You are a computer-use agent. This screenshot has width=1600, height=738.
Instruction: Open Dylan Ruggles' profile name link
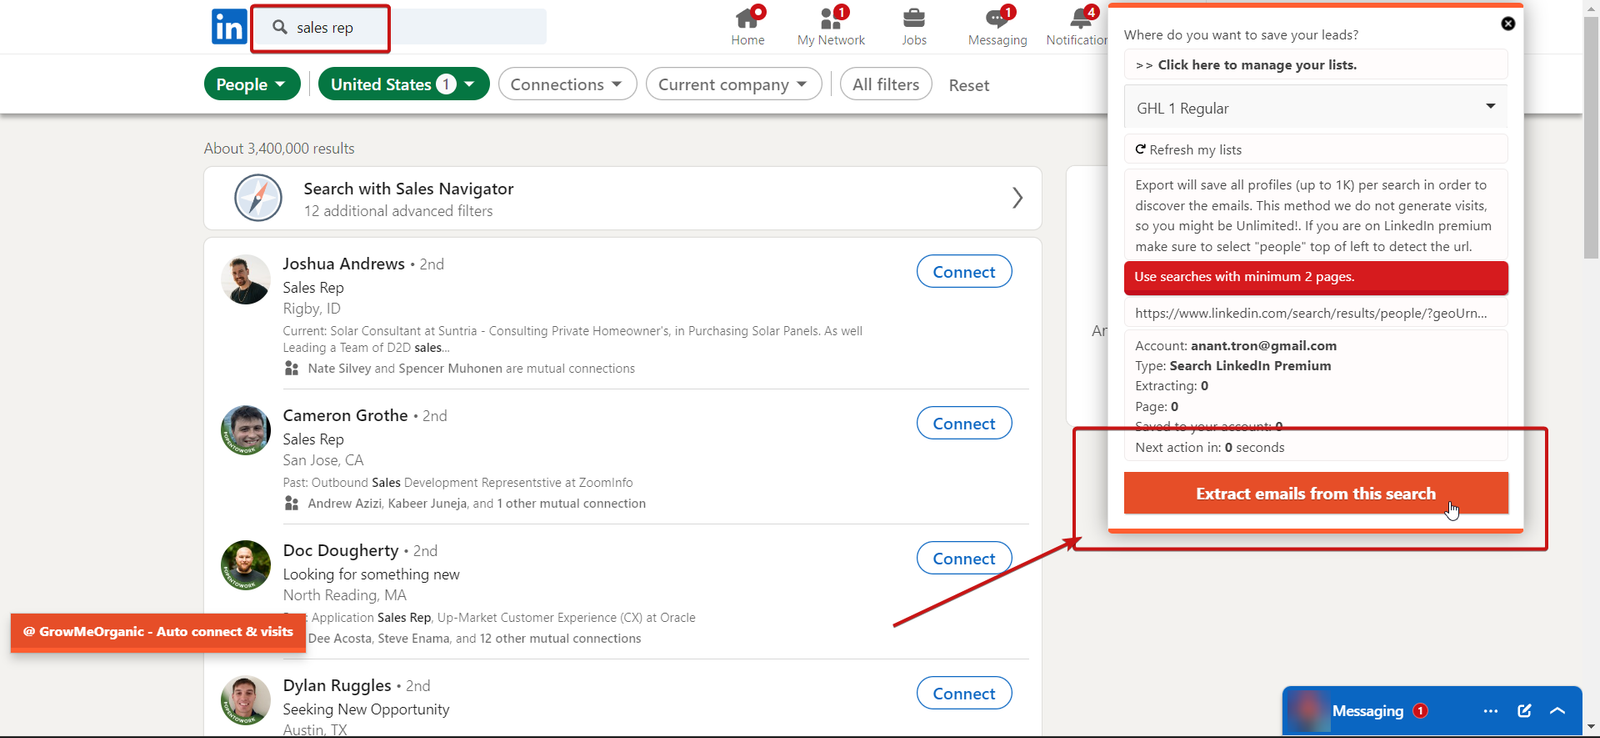(337, 685)
